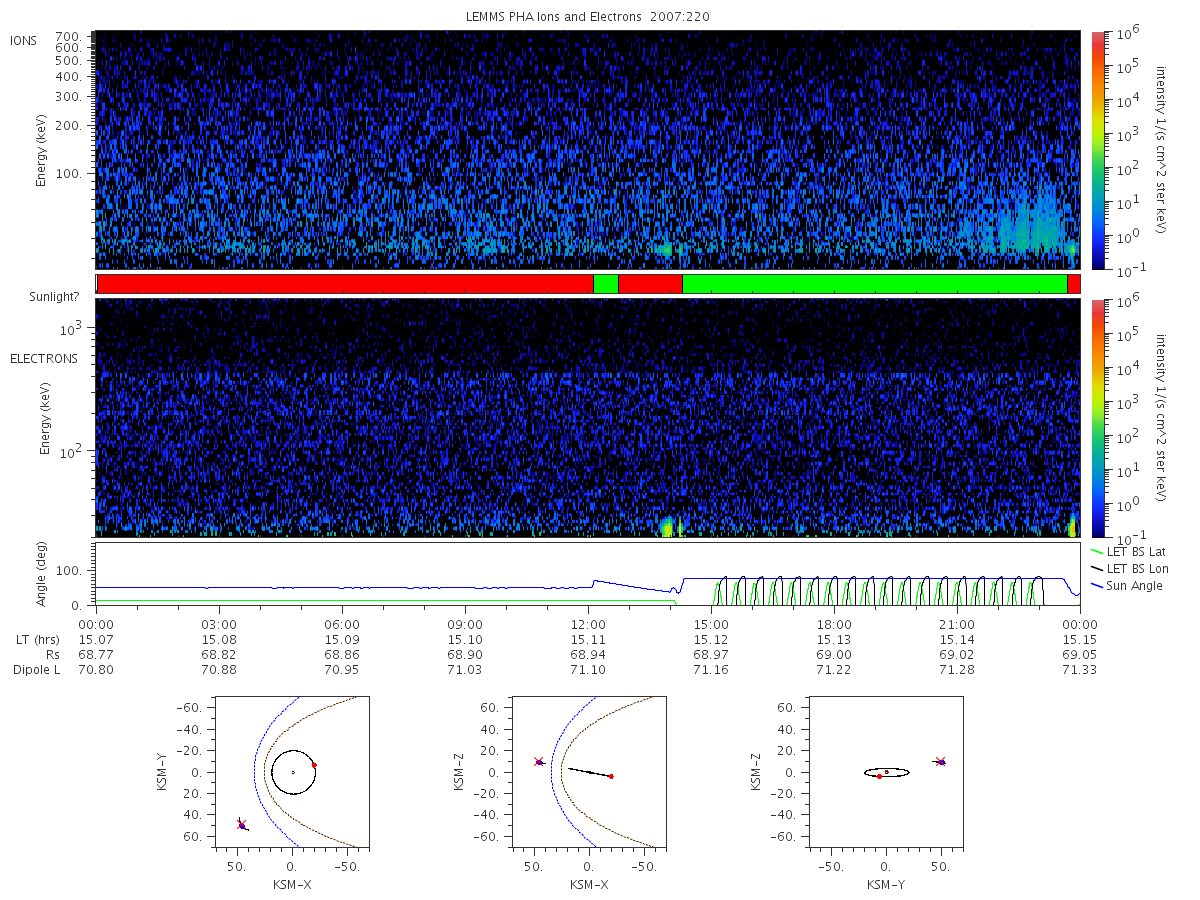Click the green LET BS Lat legend entry

click(x=1129, y=551)
